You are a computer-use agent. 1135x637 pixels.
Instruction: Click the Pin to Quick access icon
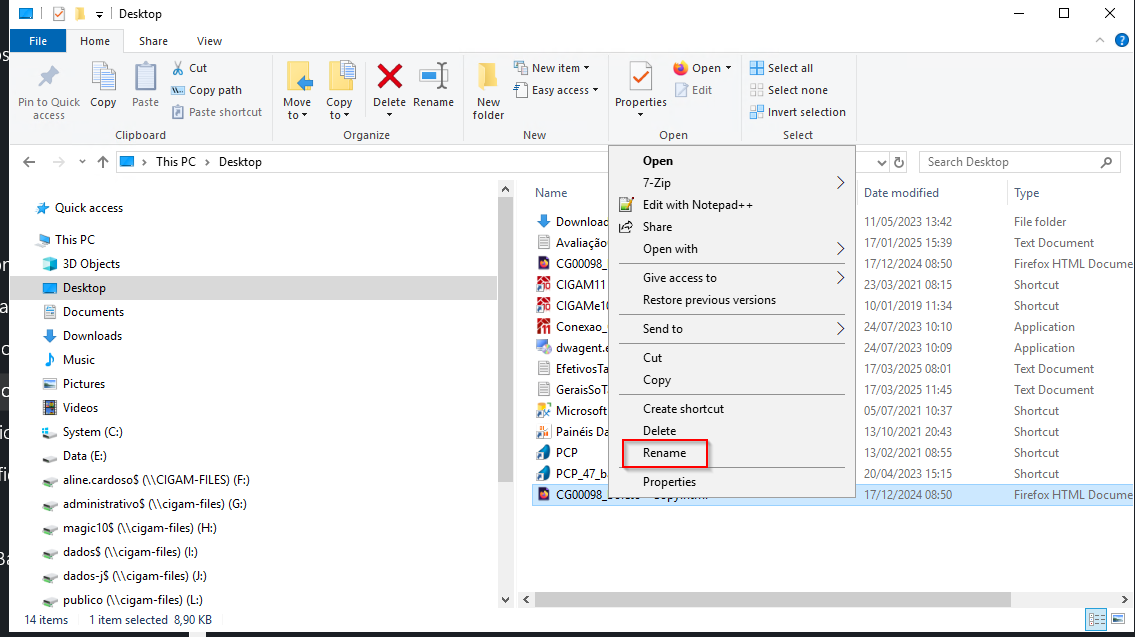click(x=48, y=77)
